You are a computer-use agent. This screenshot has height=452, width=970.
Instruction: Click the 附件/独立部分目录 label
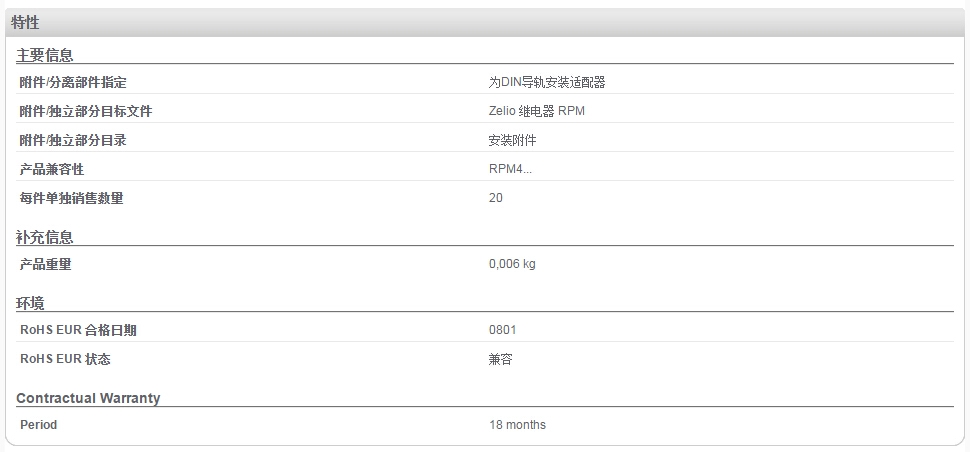click(73, 140)
